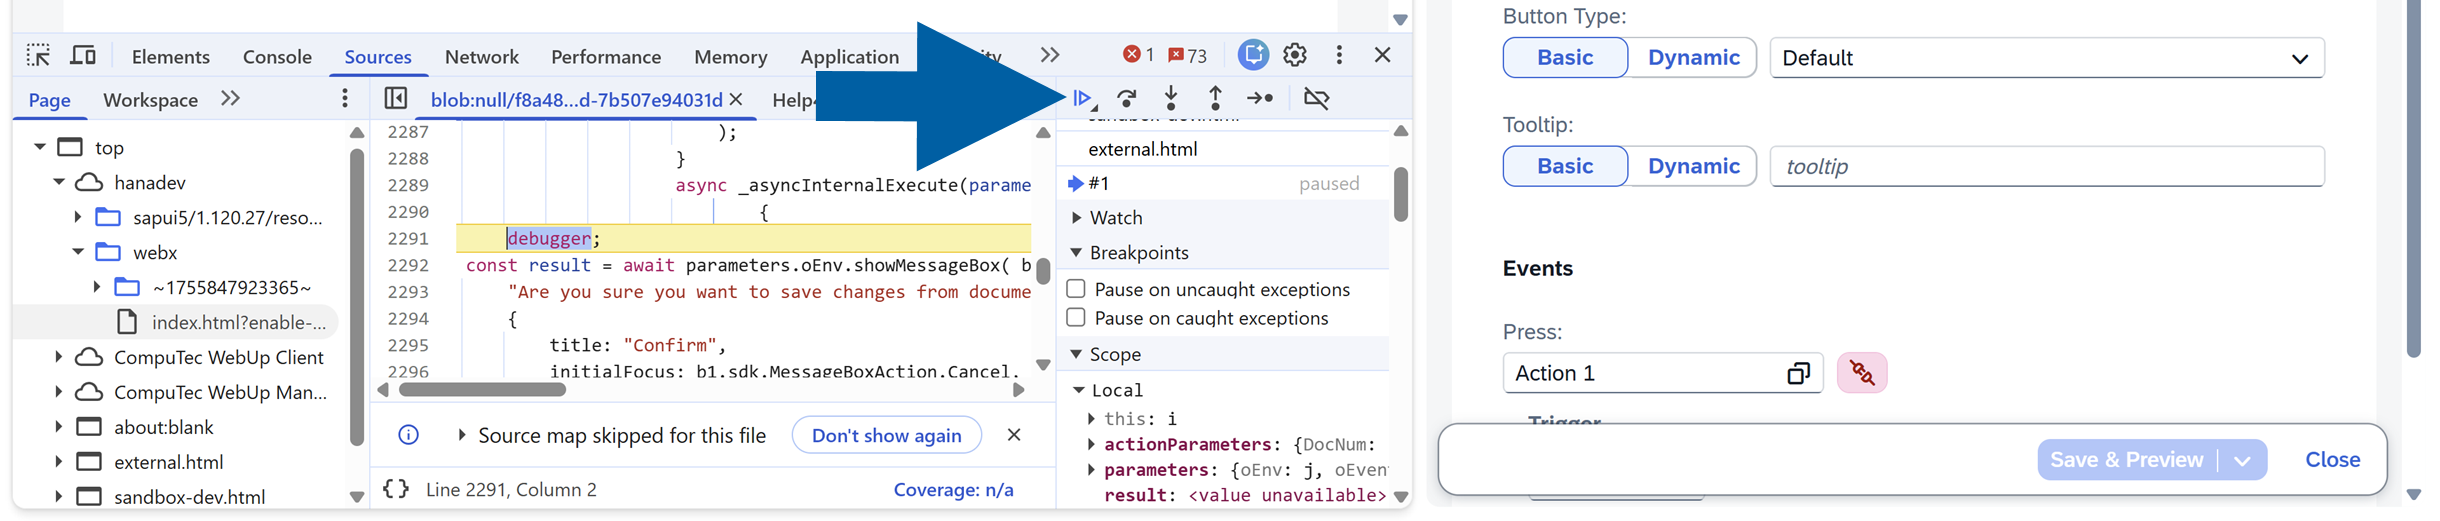This screenshot has height=521, width=2440.
Task: Click the code editor horizontal scrollbar
Action: click(483, 390)
